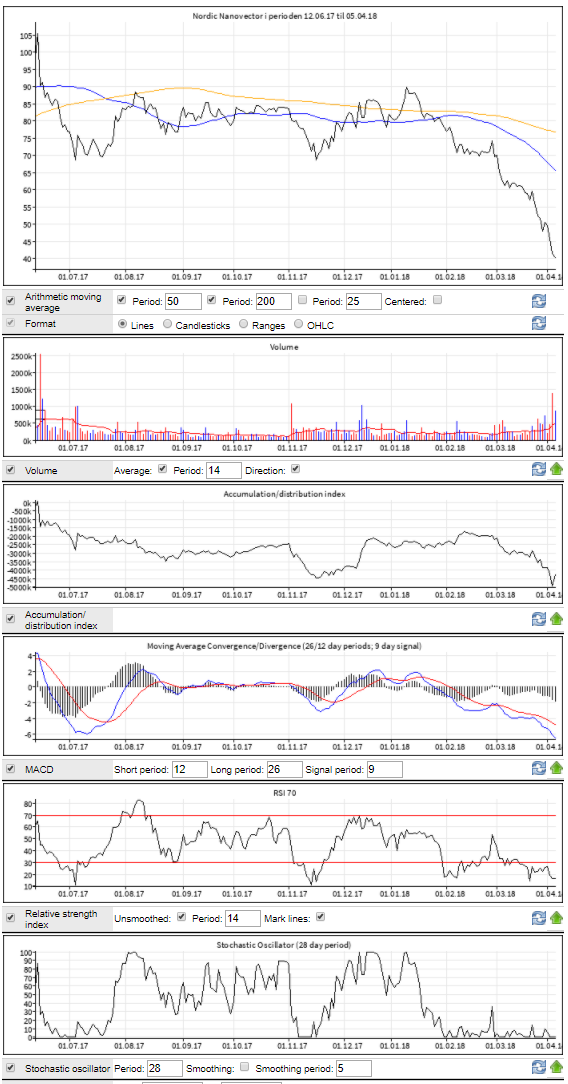Refresh the Volume indicator chart

(x=539, y=469)
